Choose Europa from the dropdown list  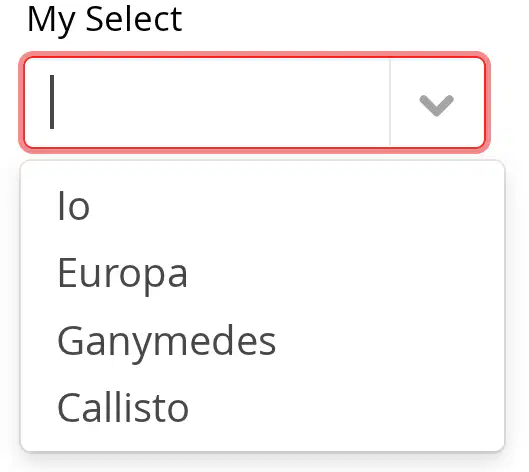[x=262, y=273]
